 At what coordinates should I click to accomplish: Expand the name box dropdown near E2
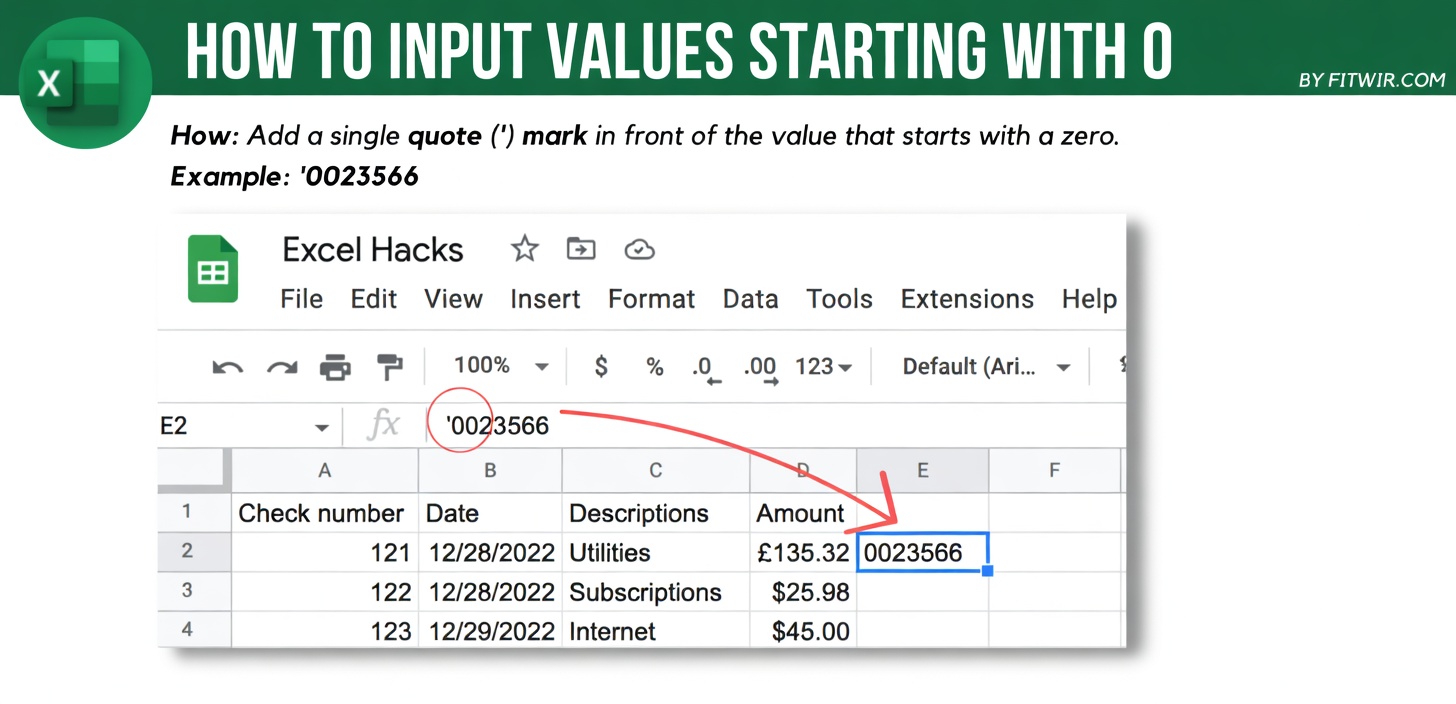tap(322, 425)
